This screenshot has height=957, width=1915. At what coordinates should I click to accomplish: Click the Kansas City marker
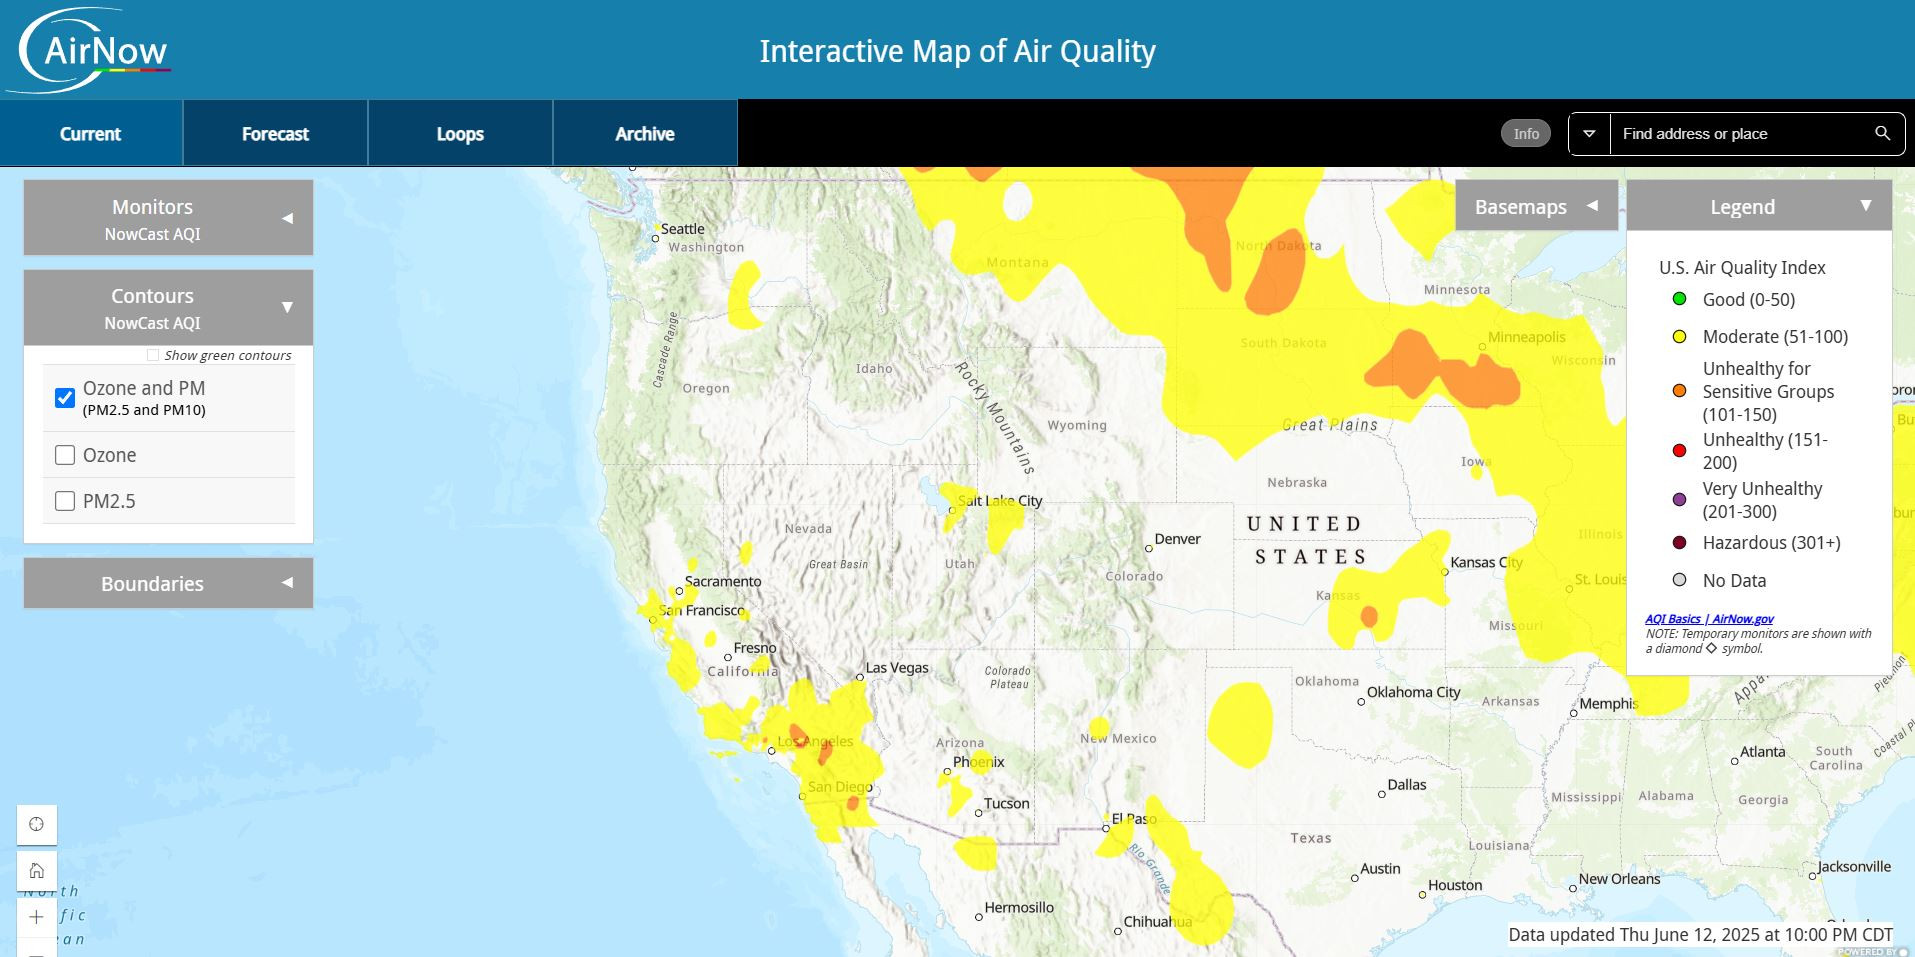1445,572
